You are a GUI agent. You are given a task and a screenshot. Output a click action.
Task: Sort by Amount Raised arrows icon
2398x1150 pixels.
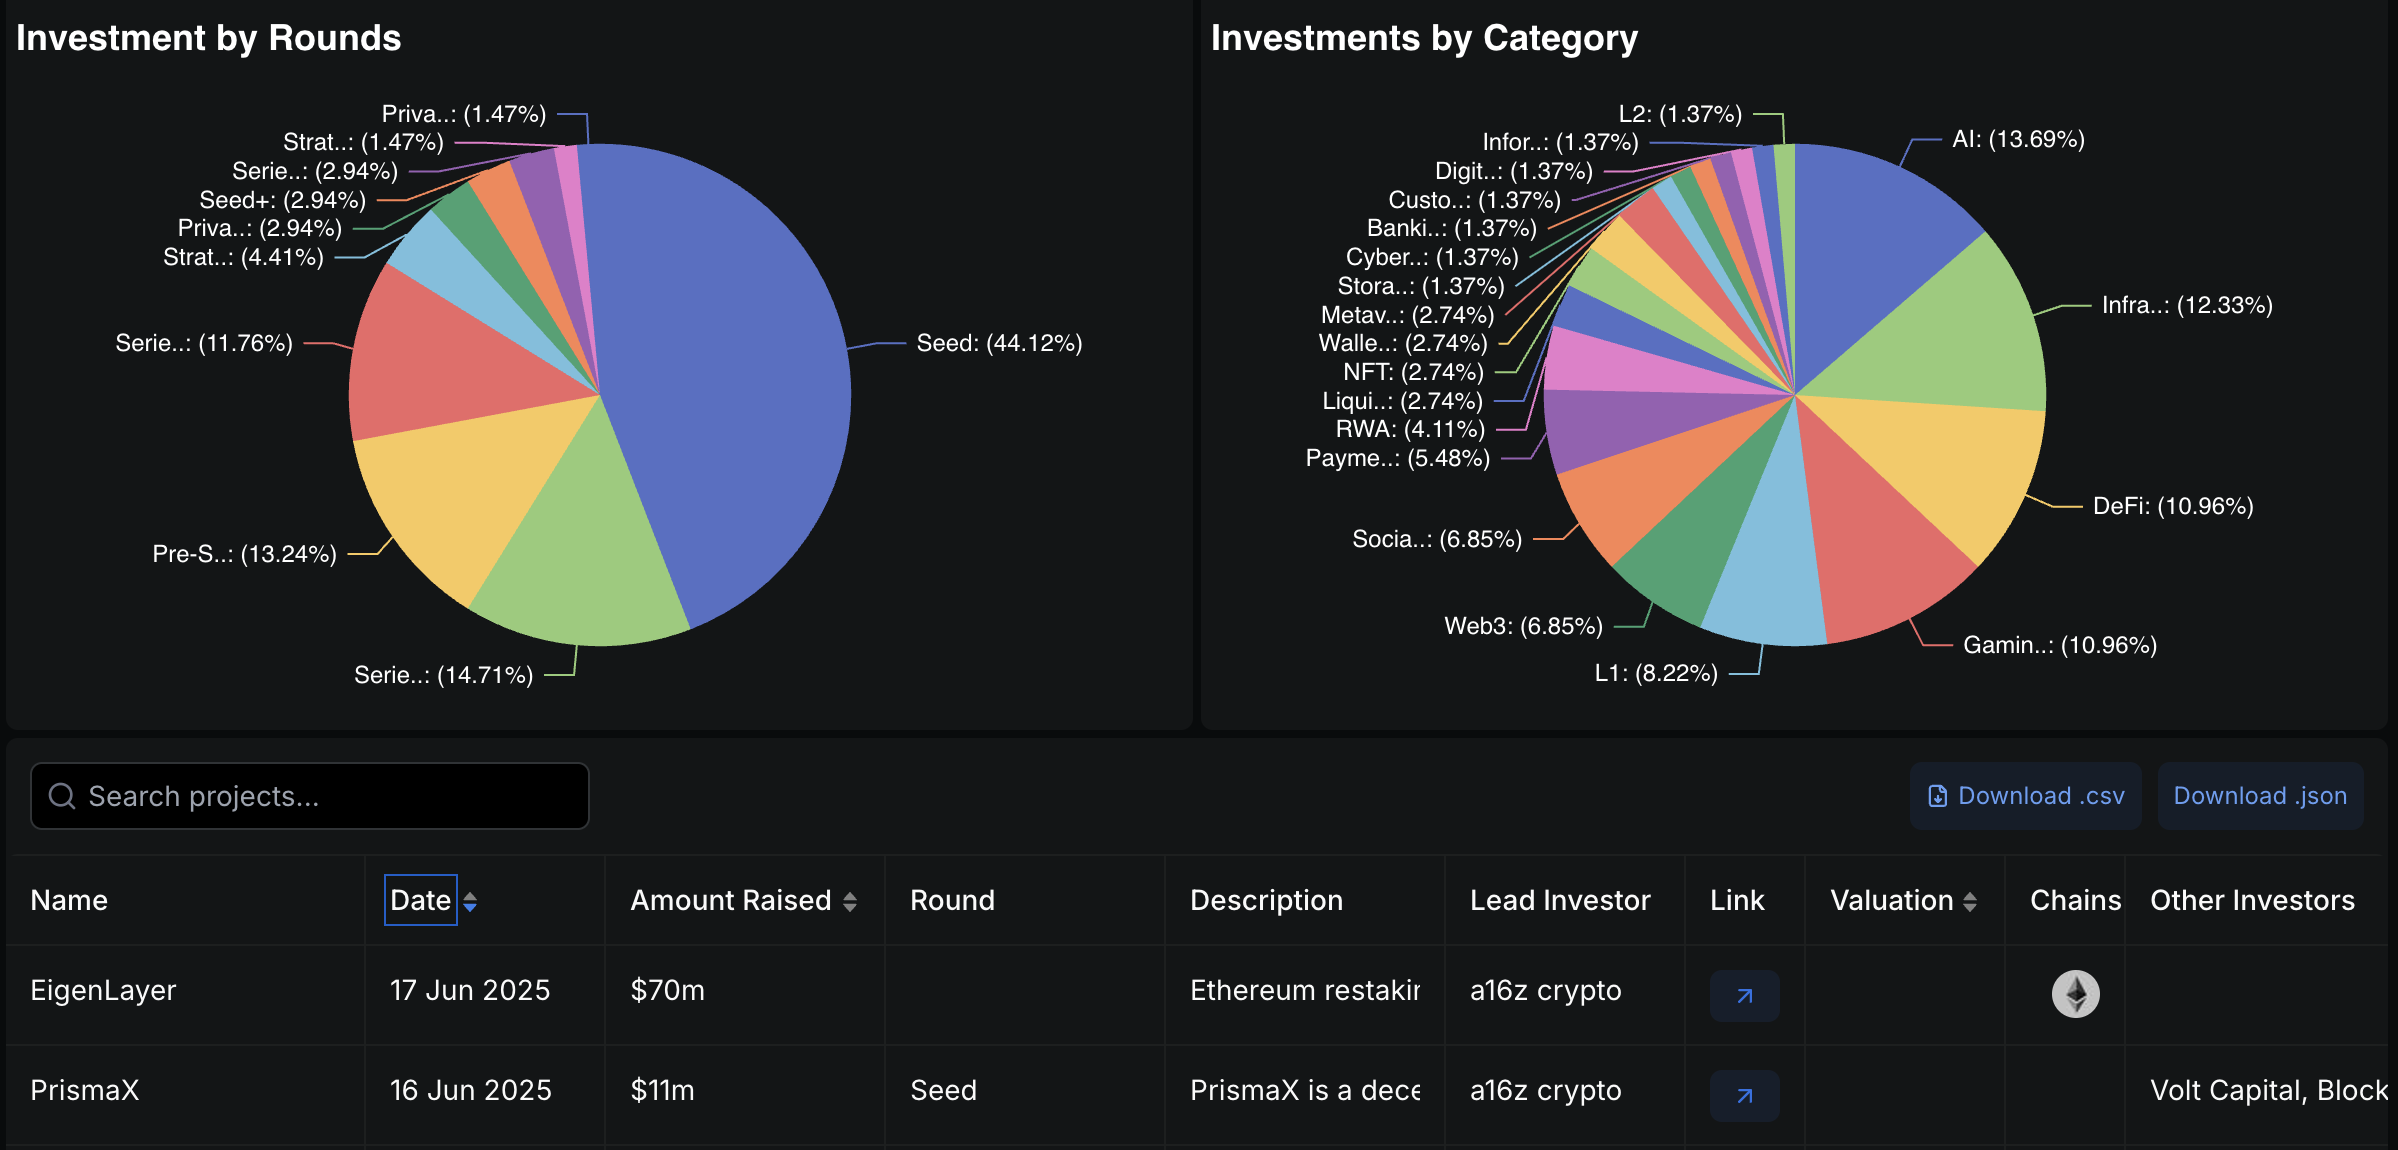[x=850, y=901]
